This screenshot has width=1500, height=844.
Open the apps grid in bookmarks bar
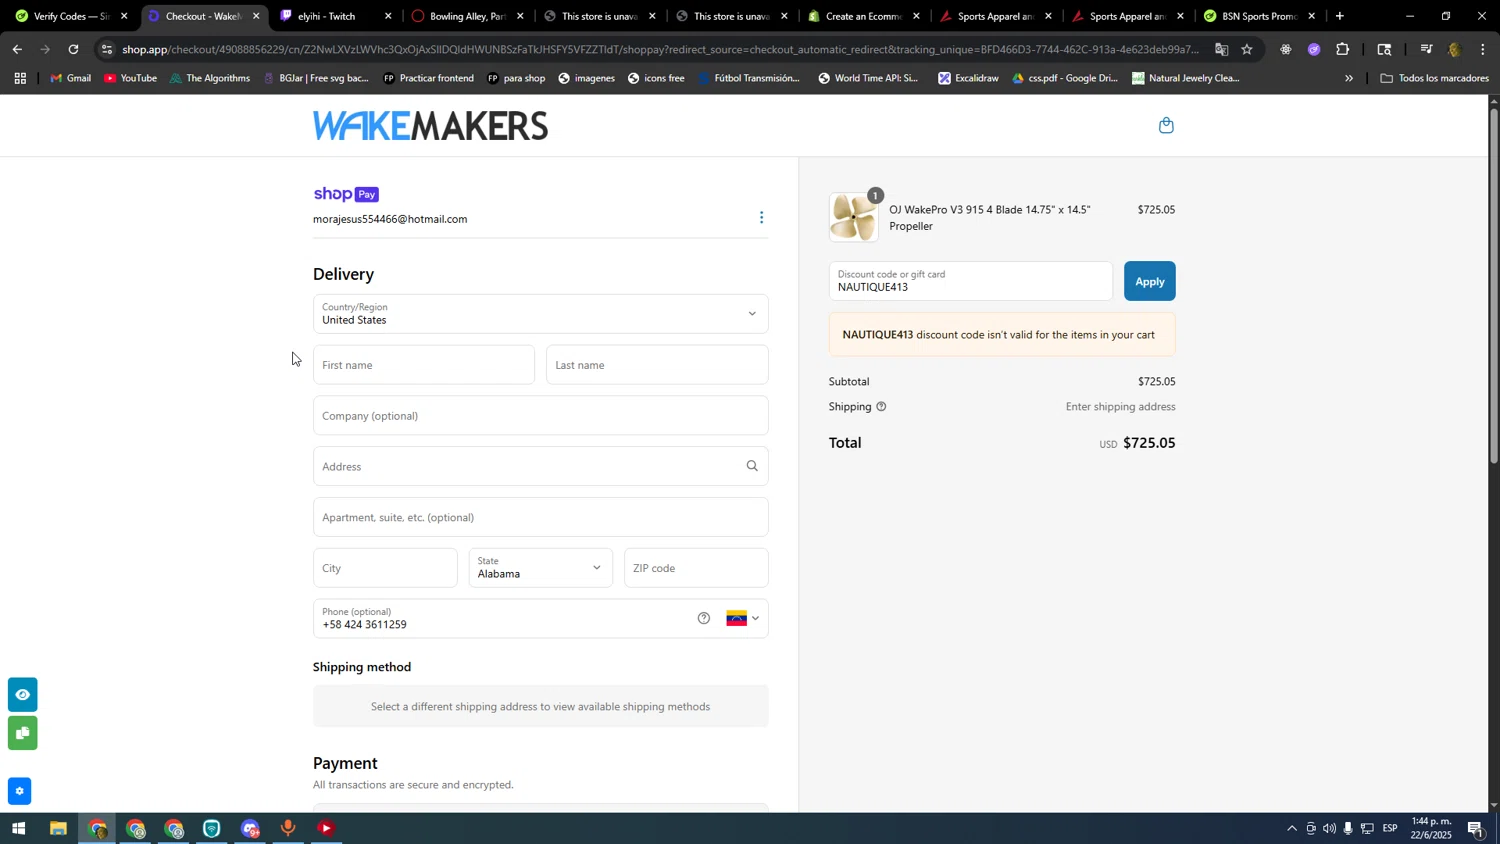pos(19,78)
